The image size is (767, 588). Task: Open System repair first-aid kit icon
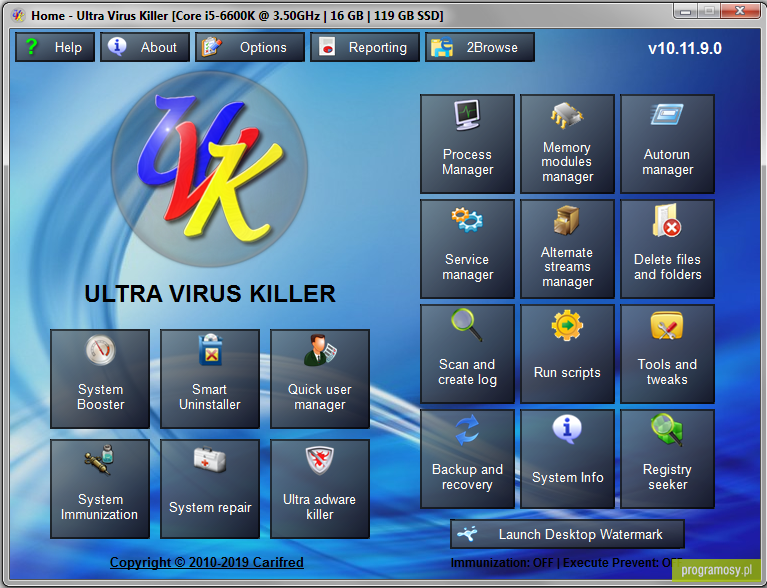pos(210,460)
